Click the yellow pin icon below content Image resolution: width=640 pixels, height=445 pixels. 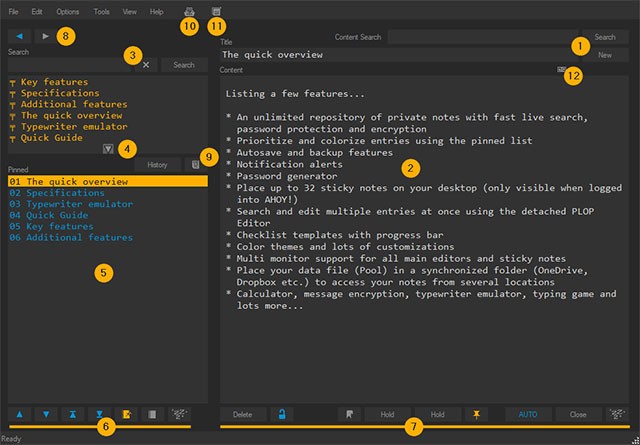click(476, 413)
